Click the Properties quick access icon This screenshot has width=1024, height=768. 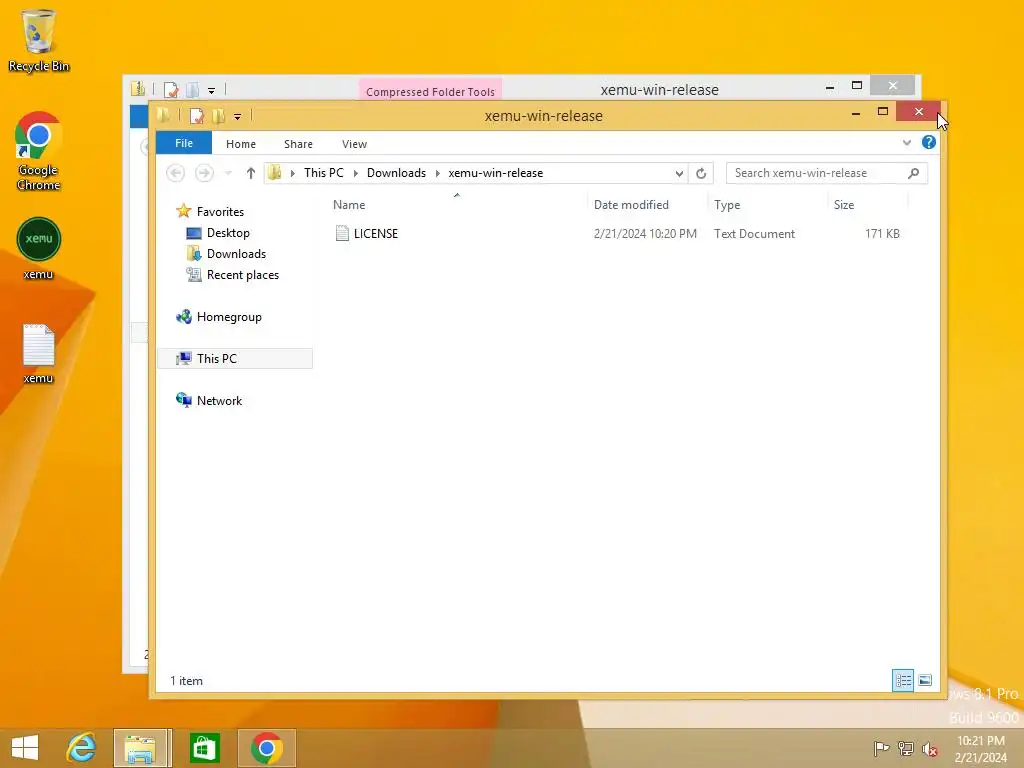point(197,116)
